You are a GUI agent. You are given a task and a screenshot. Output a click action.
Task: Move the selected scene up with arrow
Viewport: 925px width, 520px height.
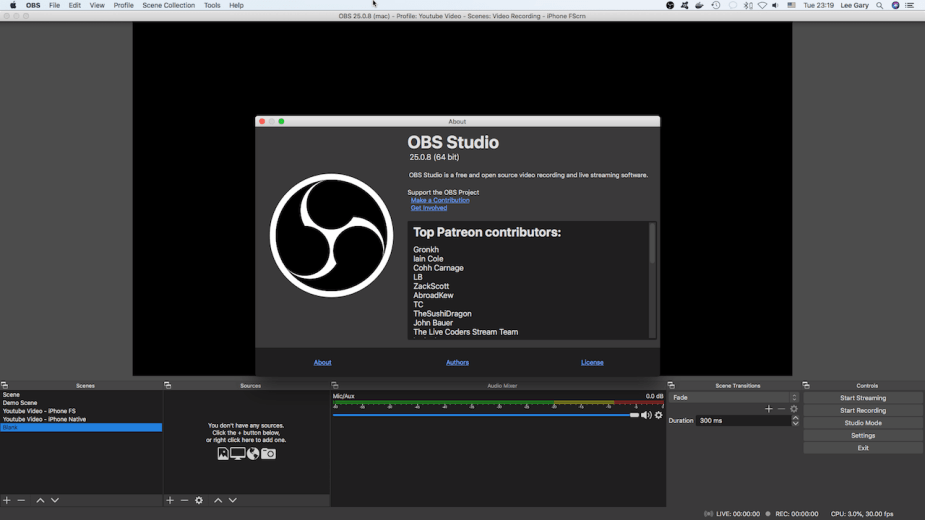point(40,500)
